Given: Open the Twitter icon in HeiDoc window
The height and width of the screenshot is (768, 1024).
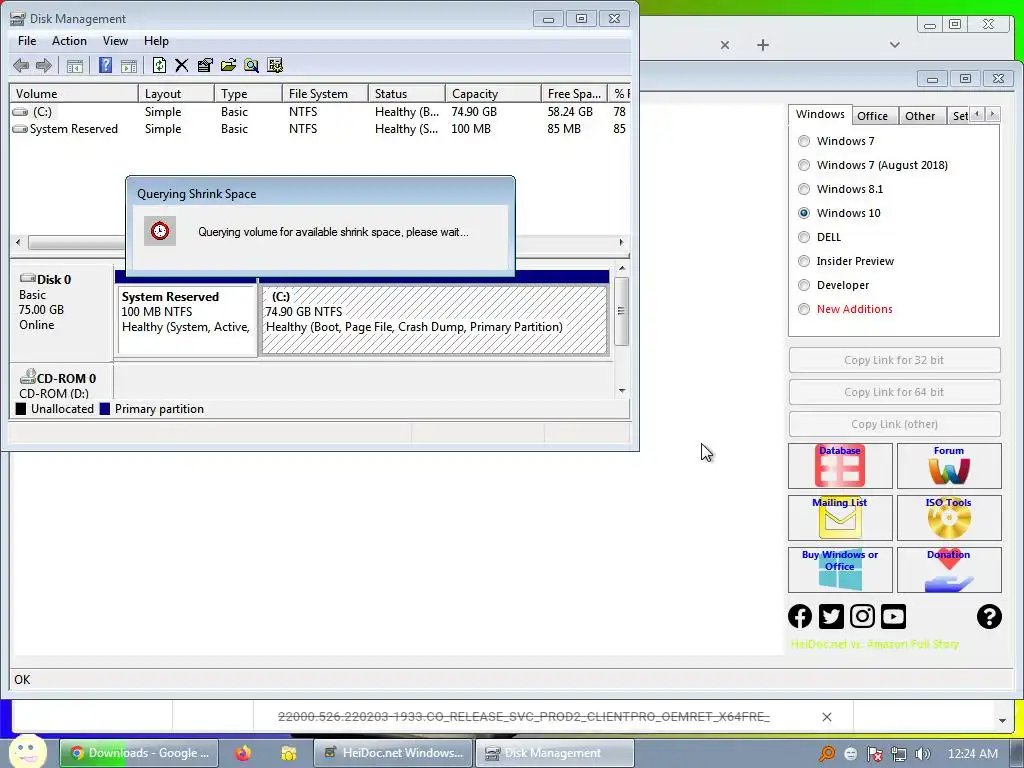Looking at the screenshot, I should tap(831, 616).
